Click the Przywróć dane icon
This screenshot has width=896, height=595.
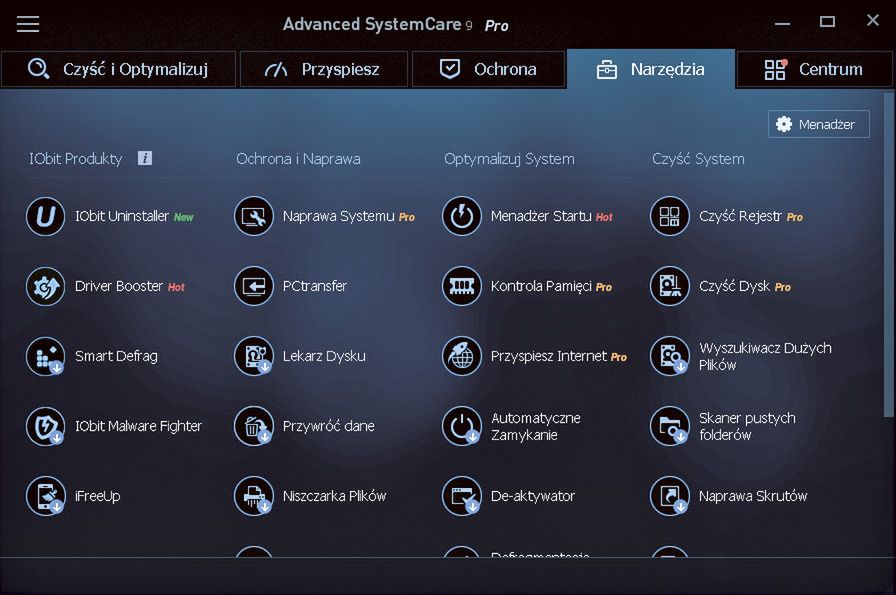[x=254, y=426]
